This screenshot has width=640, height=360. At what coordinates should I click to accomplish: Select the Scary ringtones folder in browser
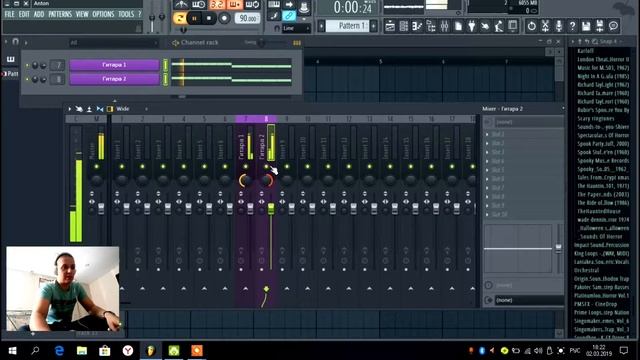[596, 118]
